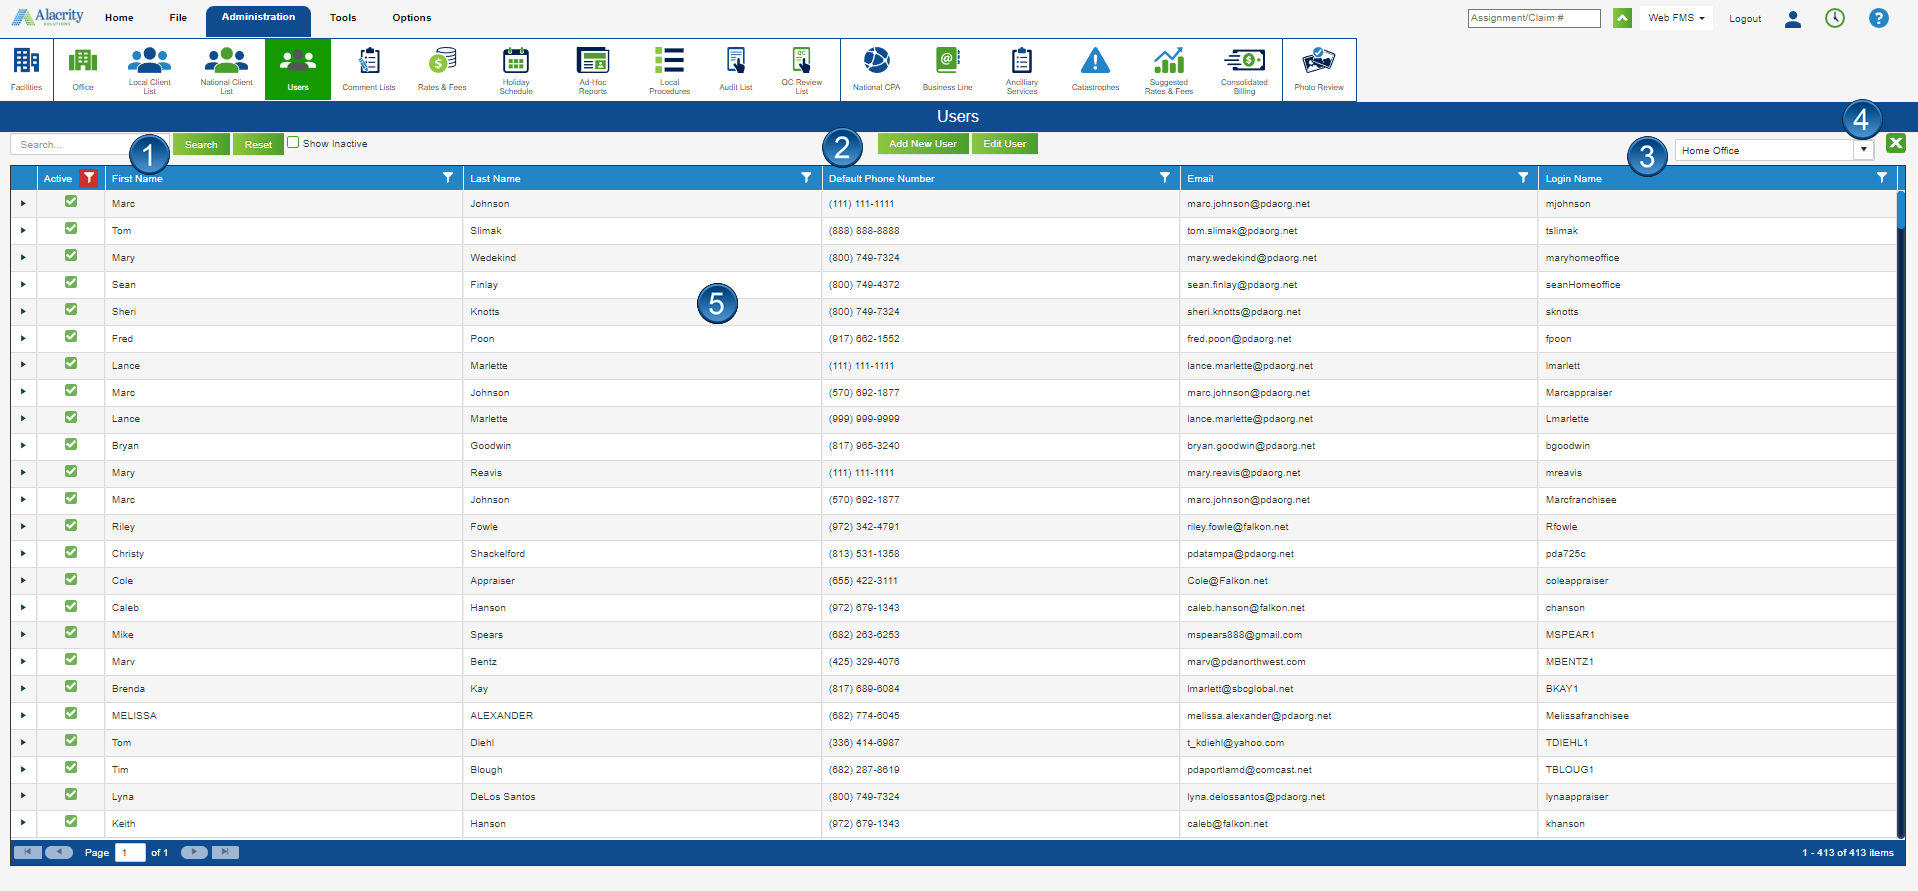Open the Home Office dropdown

coord(1863,150)
